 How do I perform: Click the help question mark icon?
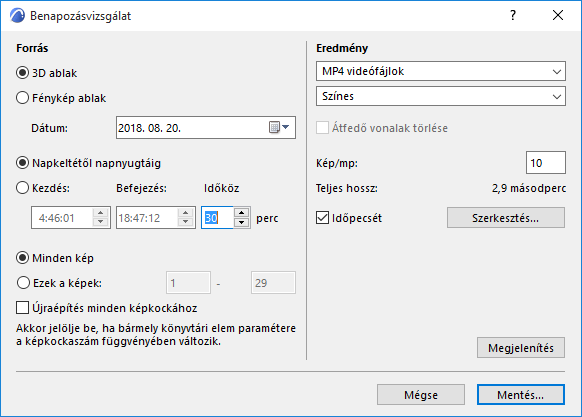coord(513,15)
